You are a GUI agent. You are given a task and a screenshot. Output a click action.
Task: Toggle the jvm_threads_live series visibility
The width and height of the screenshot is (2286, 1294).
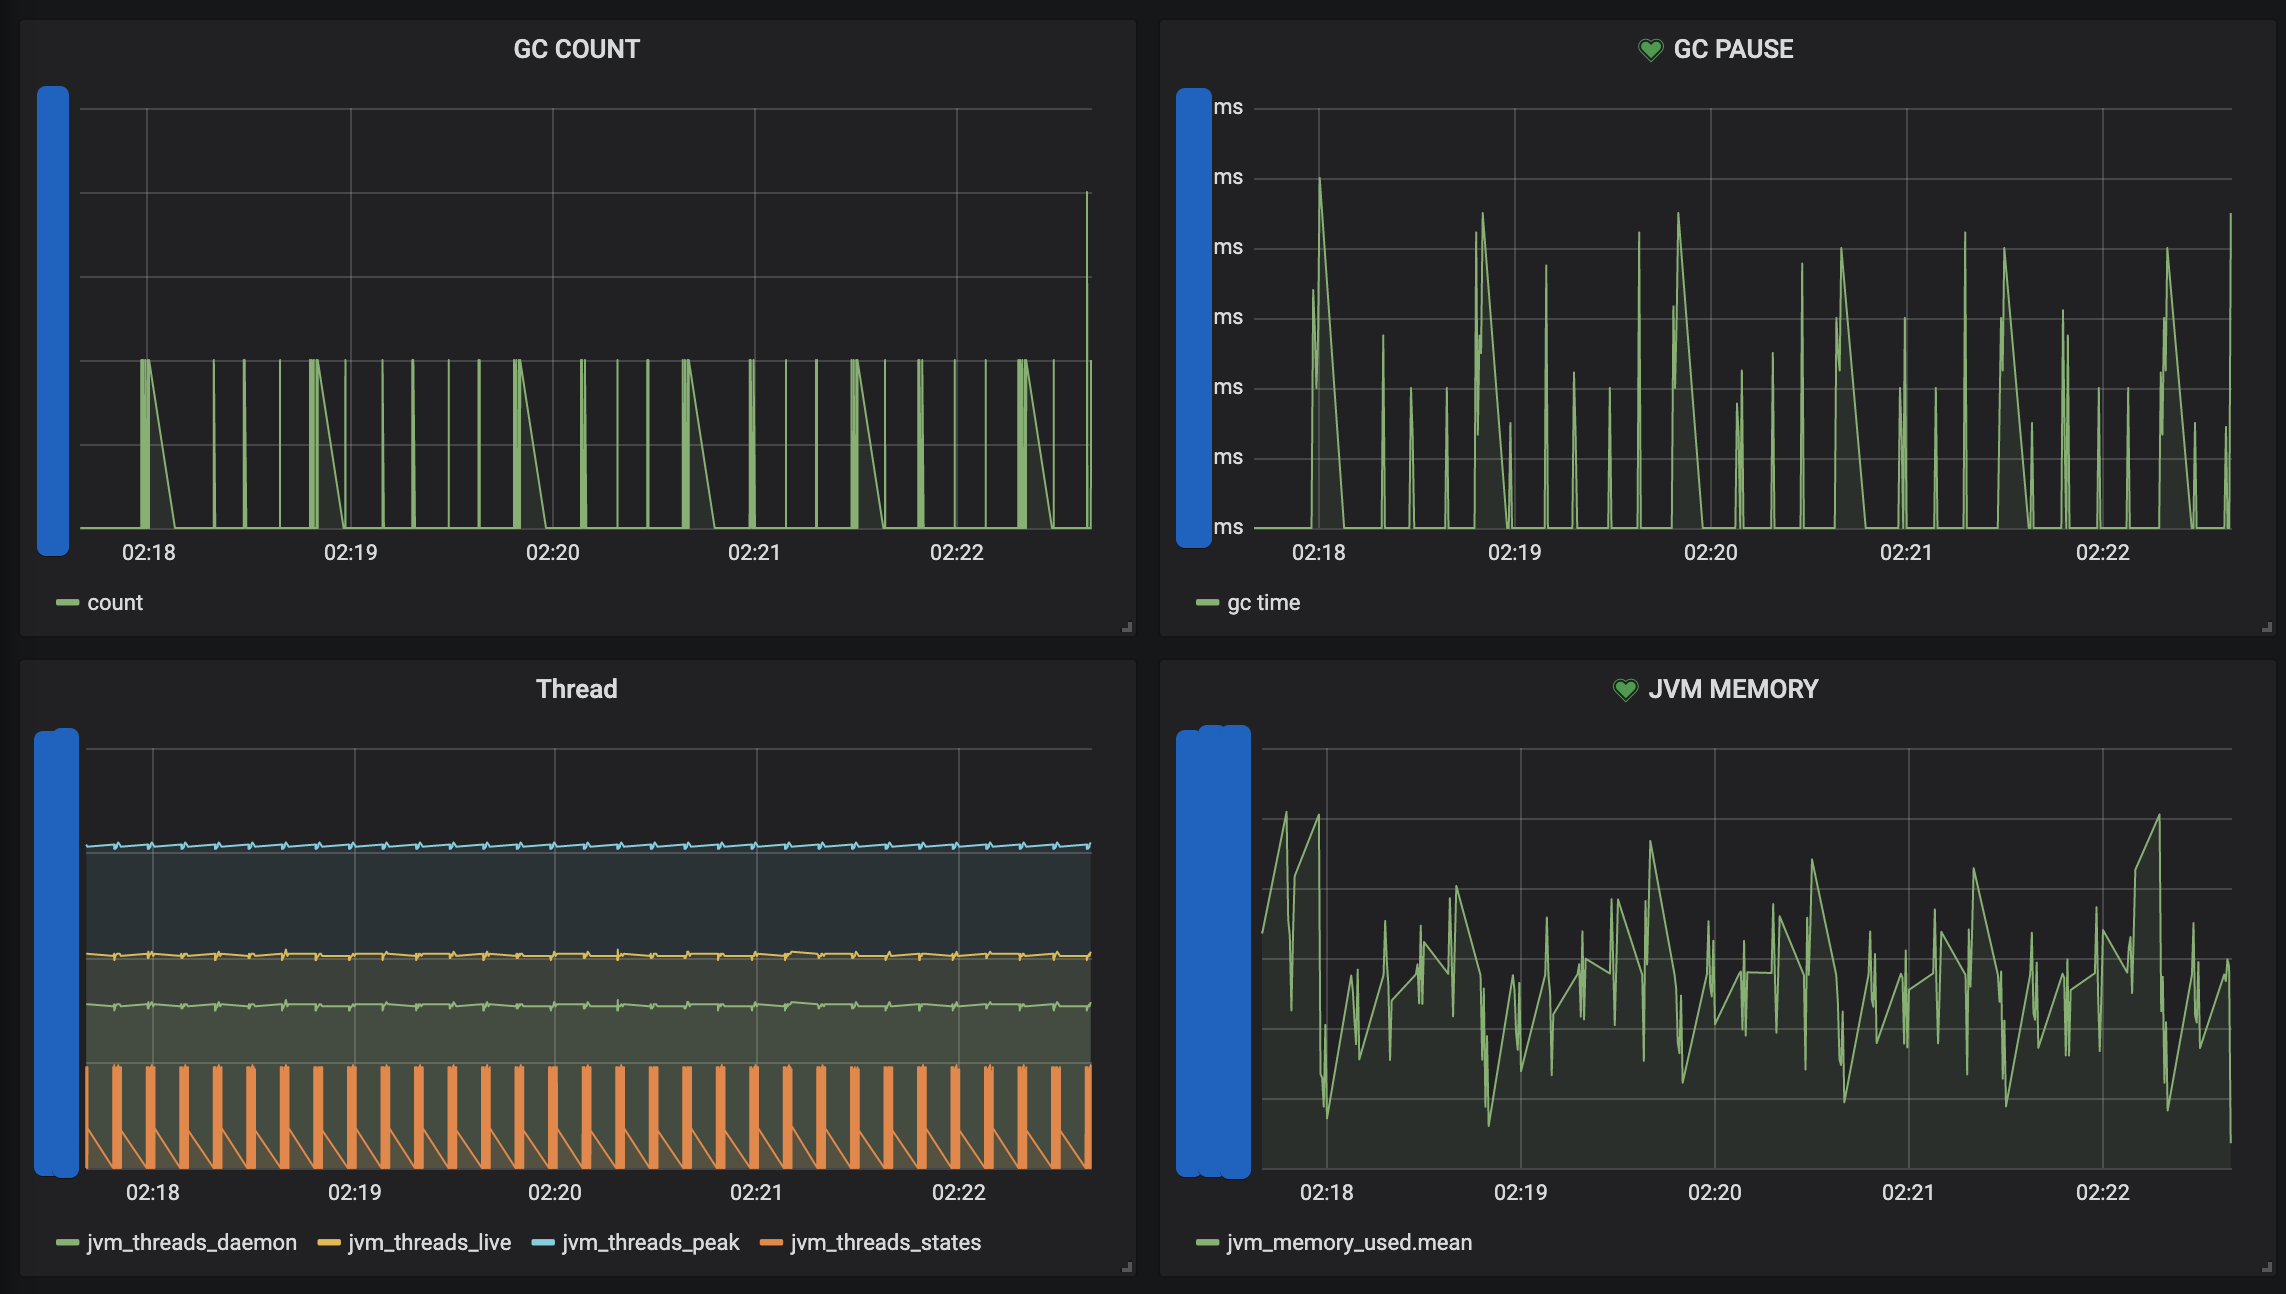[x=429, y=1242]
